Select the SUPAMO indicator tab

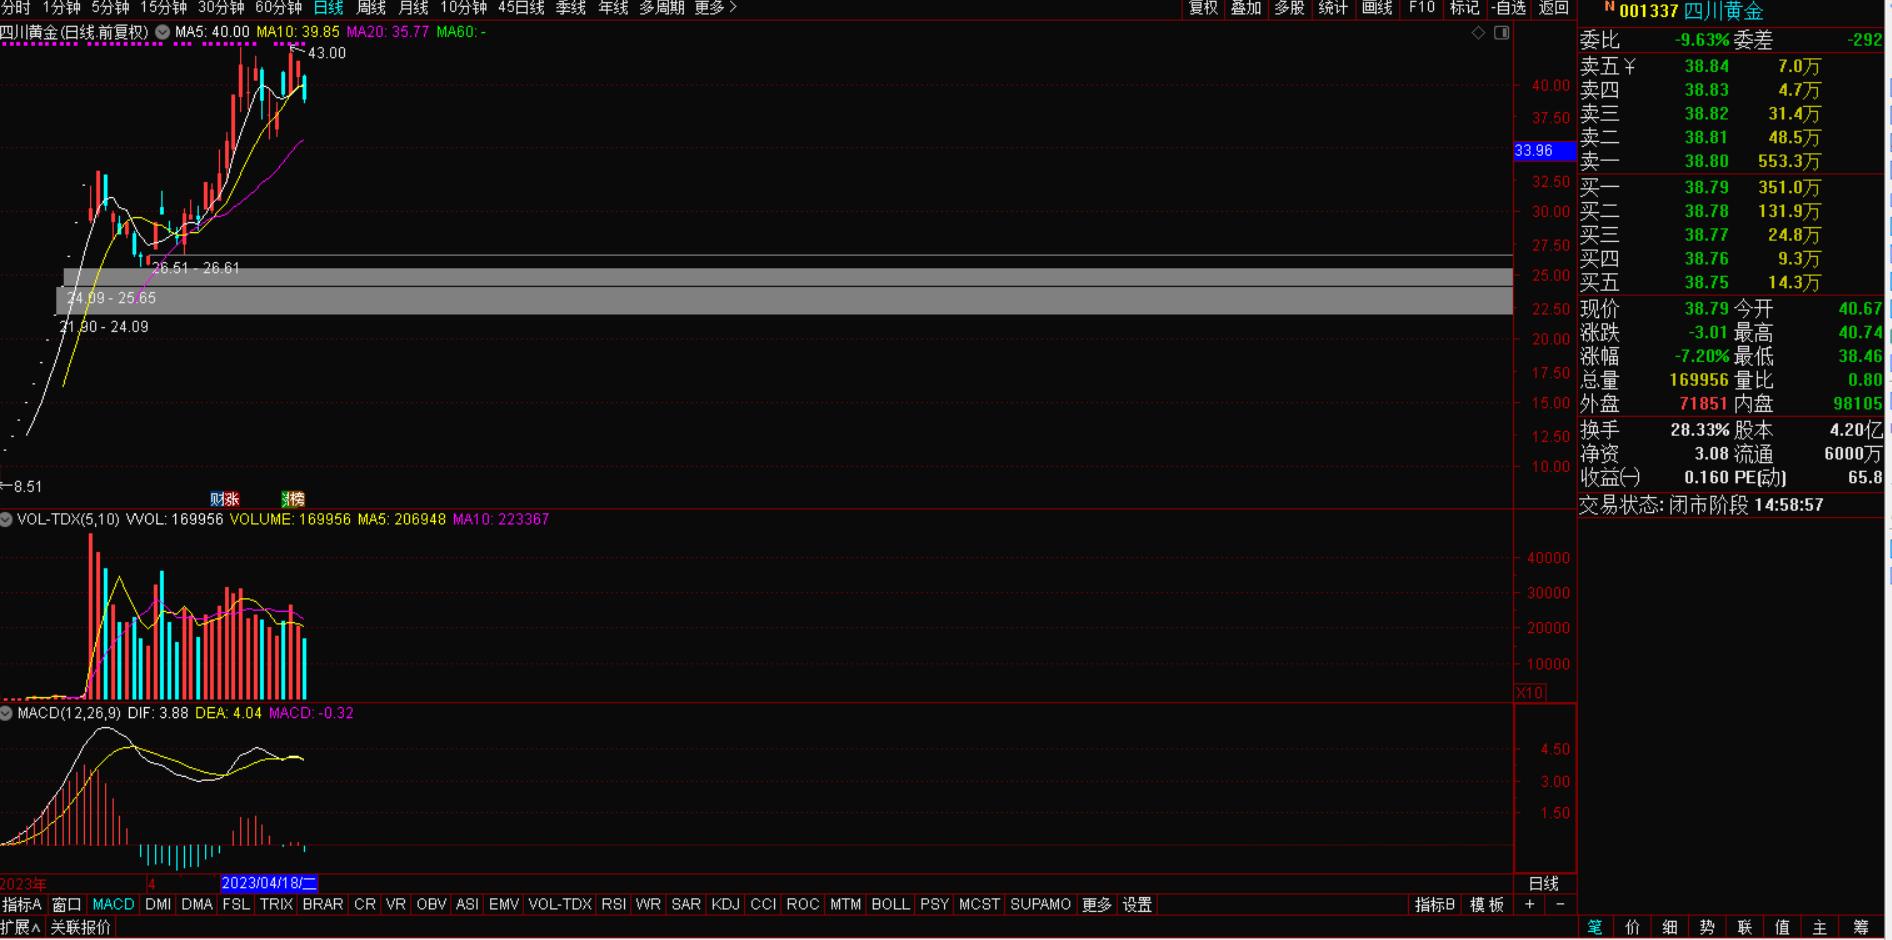tap(1040, 904)
